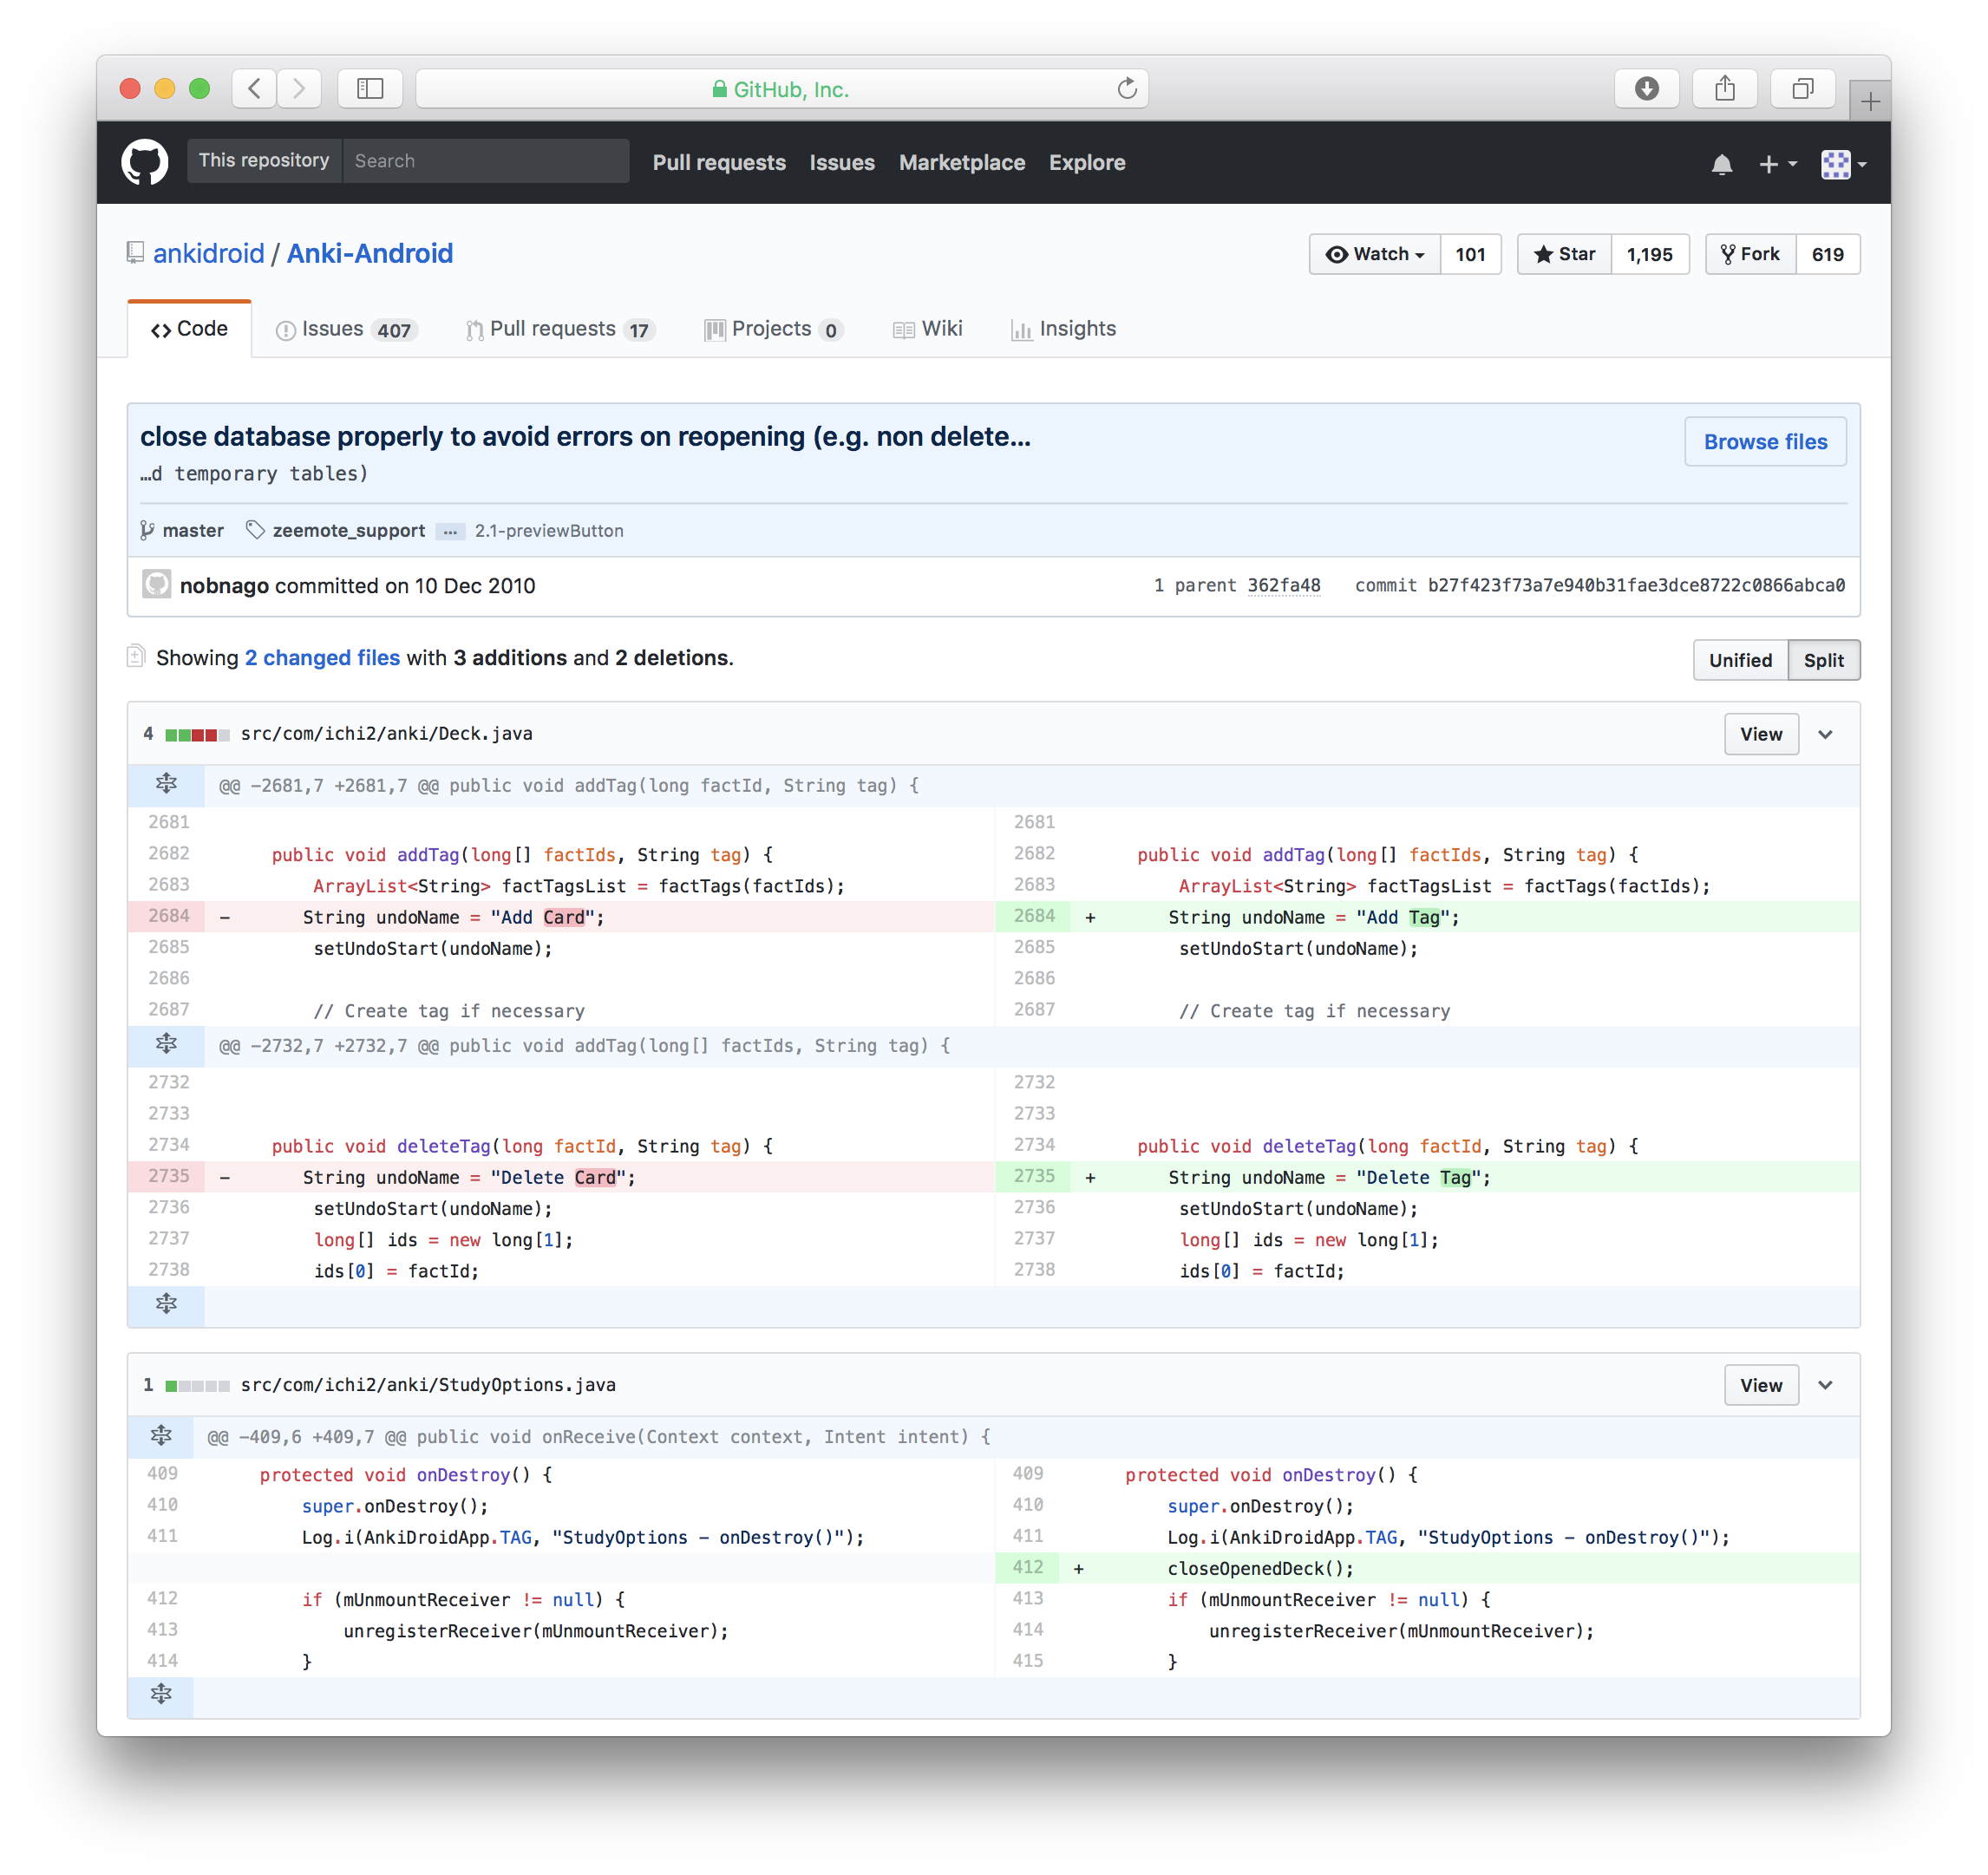Click the GitHub Octocat logo
Image resolution: width=1988 pixels, height=1875 pixels.
(145, 162)
